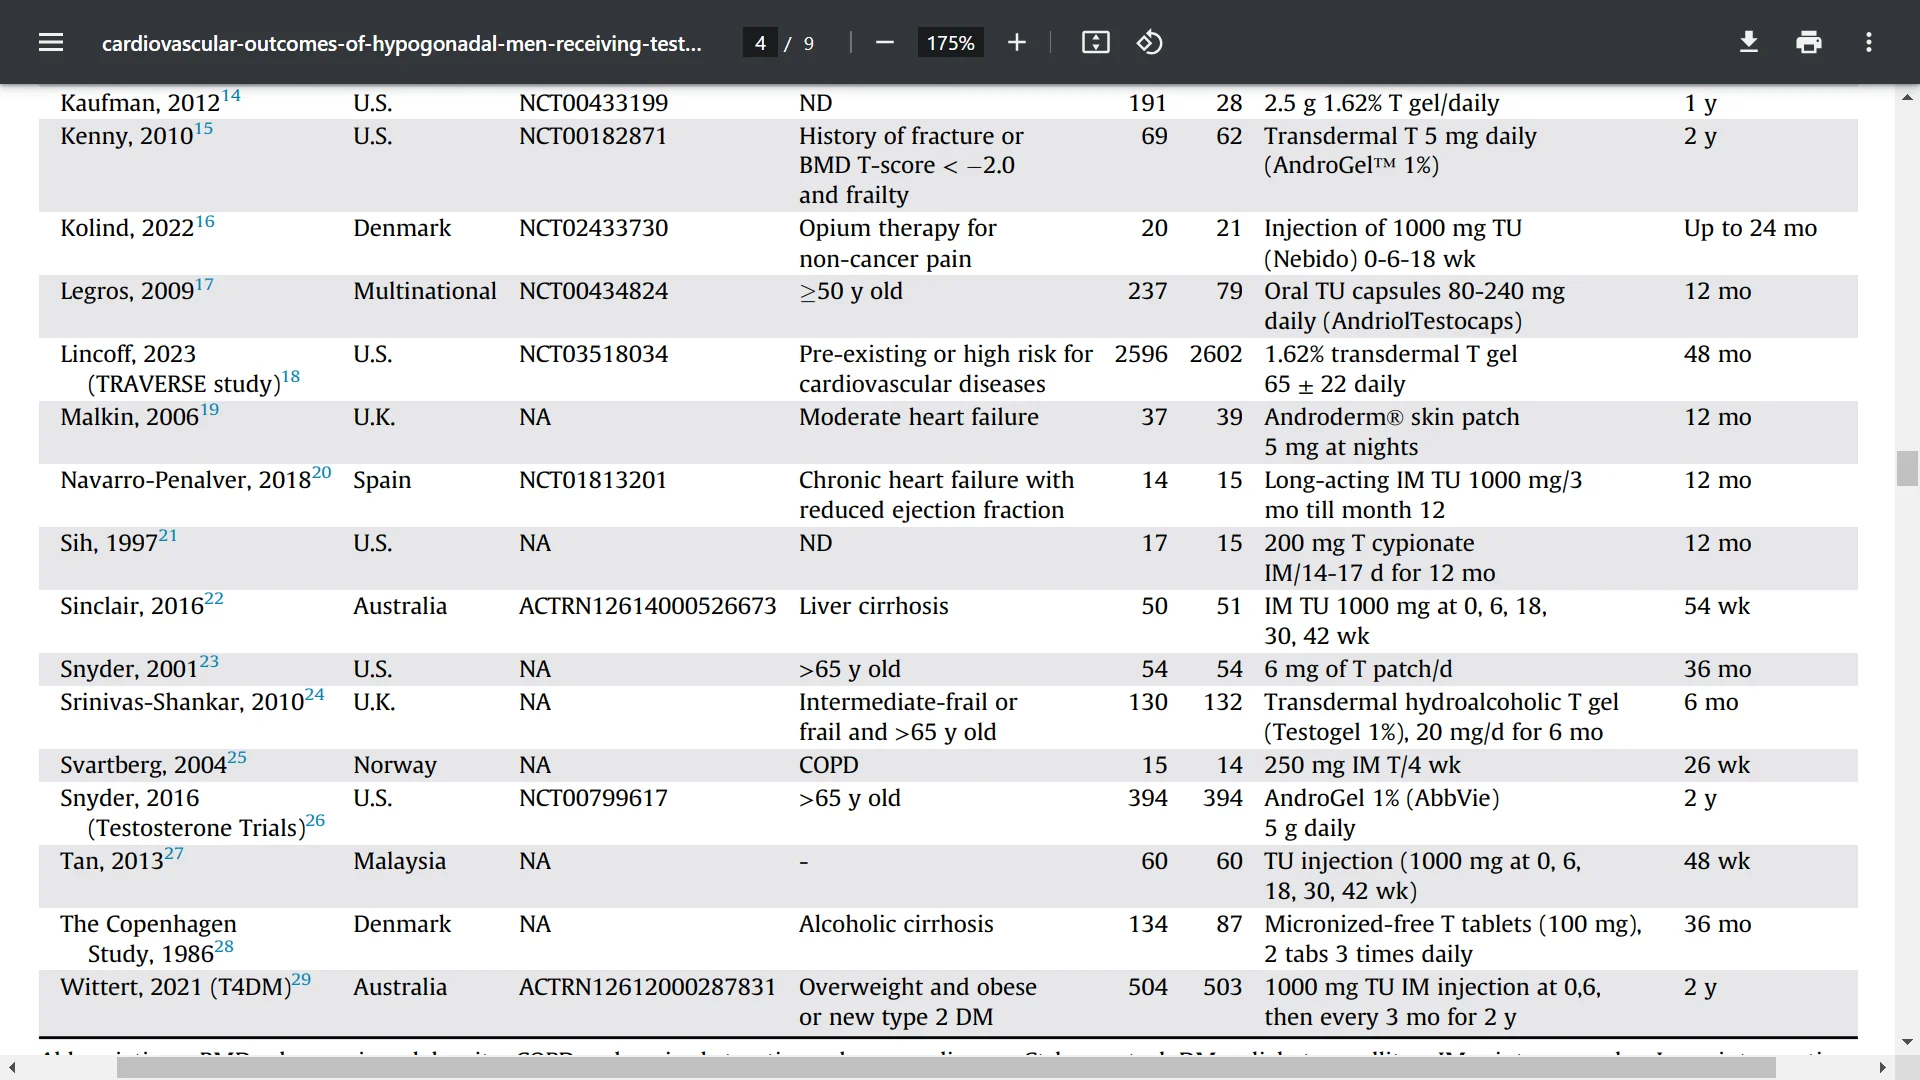
Task: Click trial ID NCT00182871
Action: coord(593,136)
